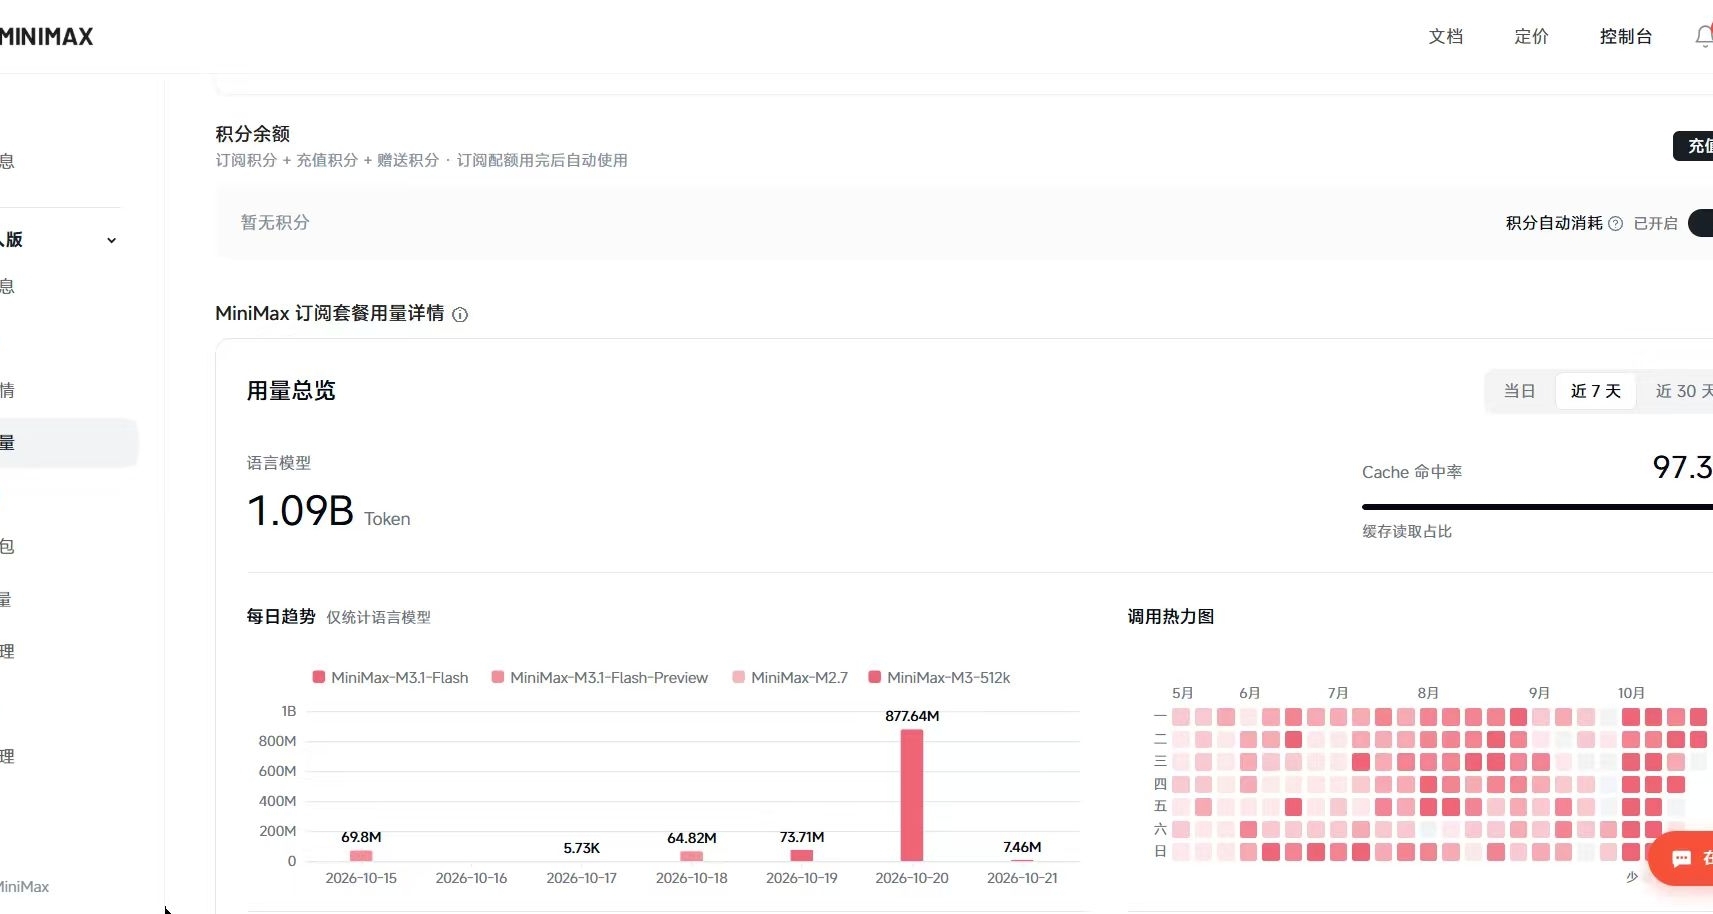The width and height of the screenshot is (1713, 914).
Task: Expand the sidebar version dropdown chevron
Action: coord(111,240)
